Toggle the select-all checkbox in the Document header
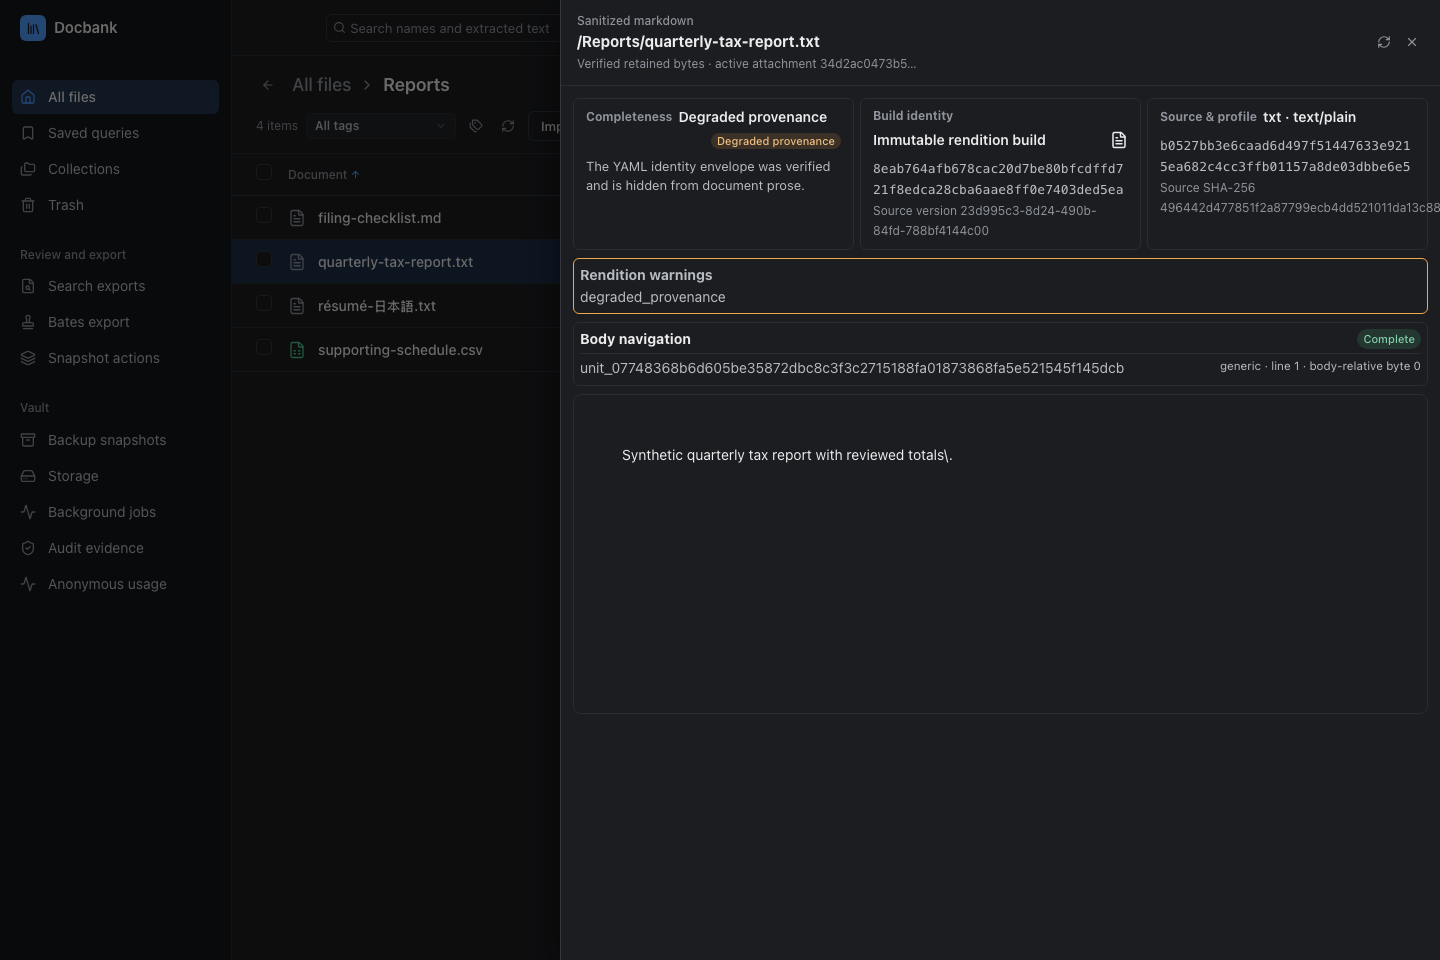 coord(264,172)
